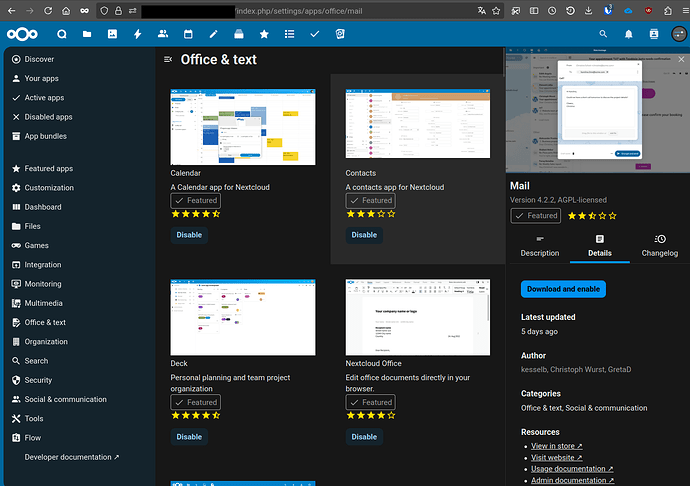Click the Nextcloud logo
The width and height of the screenshot is (690, 486).
(22, 34)
